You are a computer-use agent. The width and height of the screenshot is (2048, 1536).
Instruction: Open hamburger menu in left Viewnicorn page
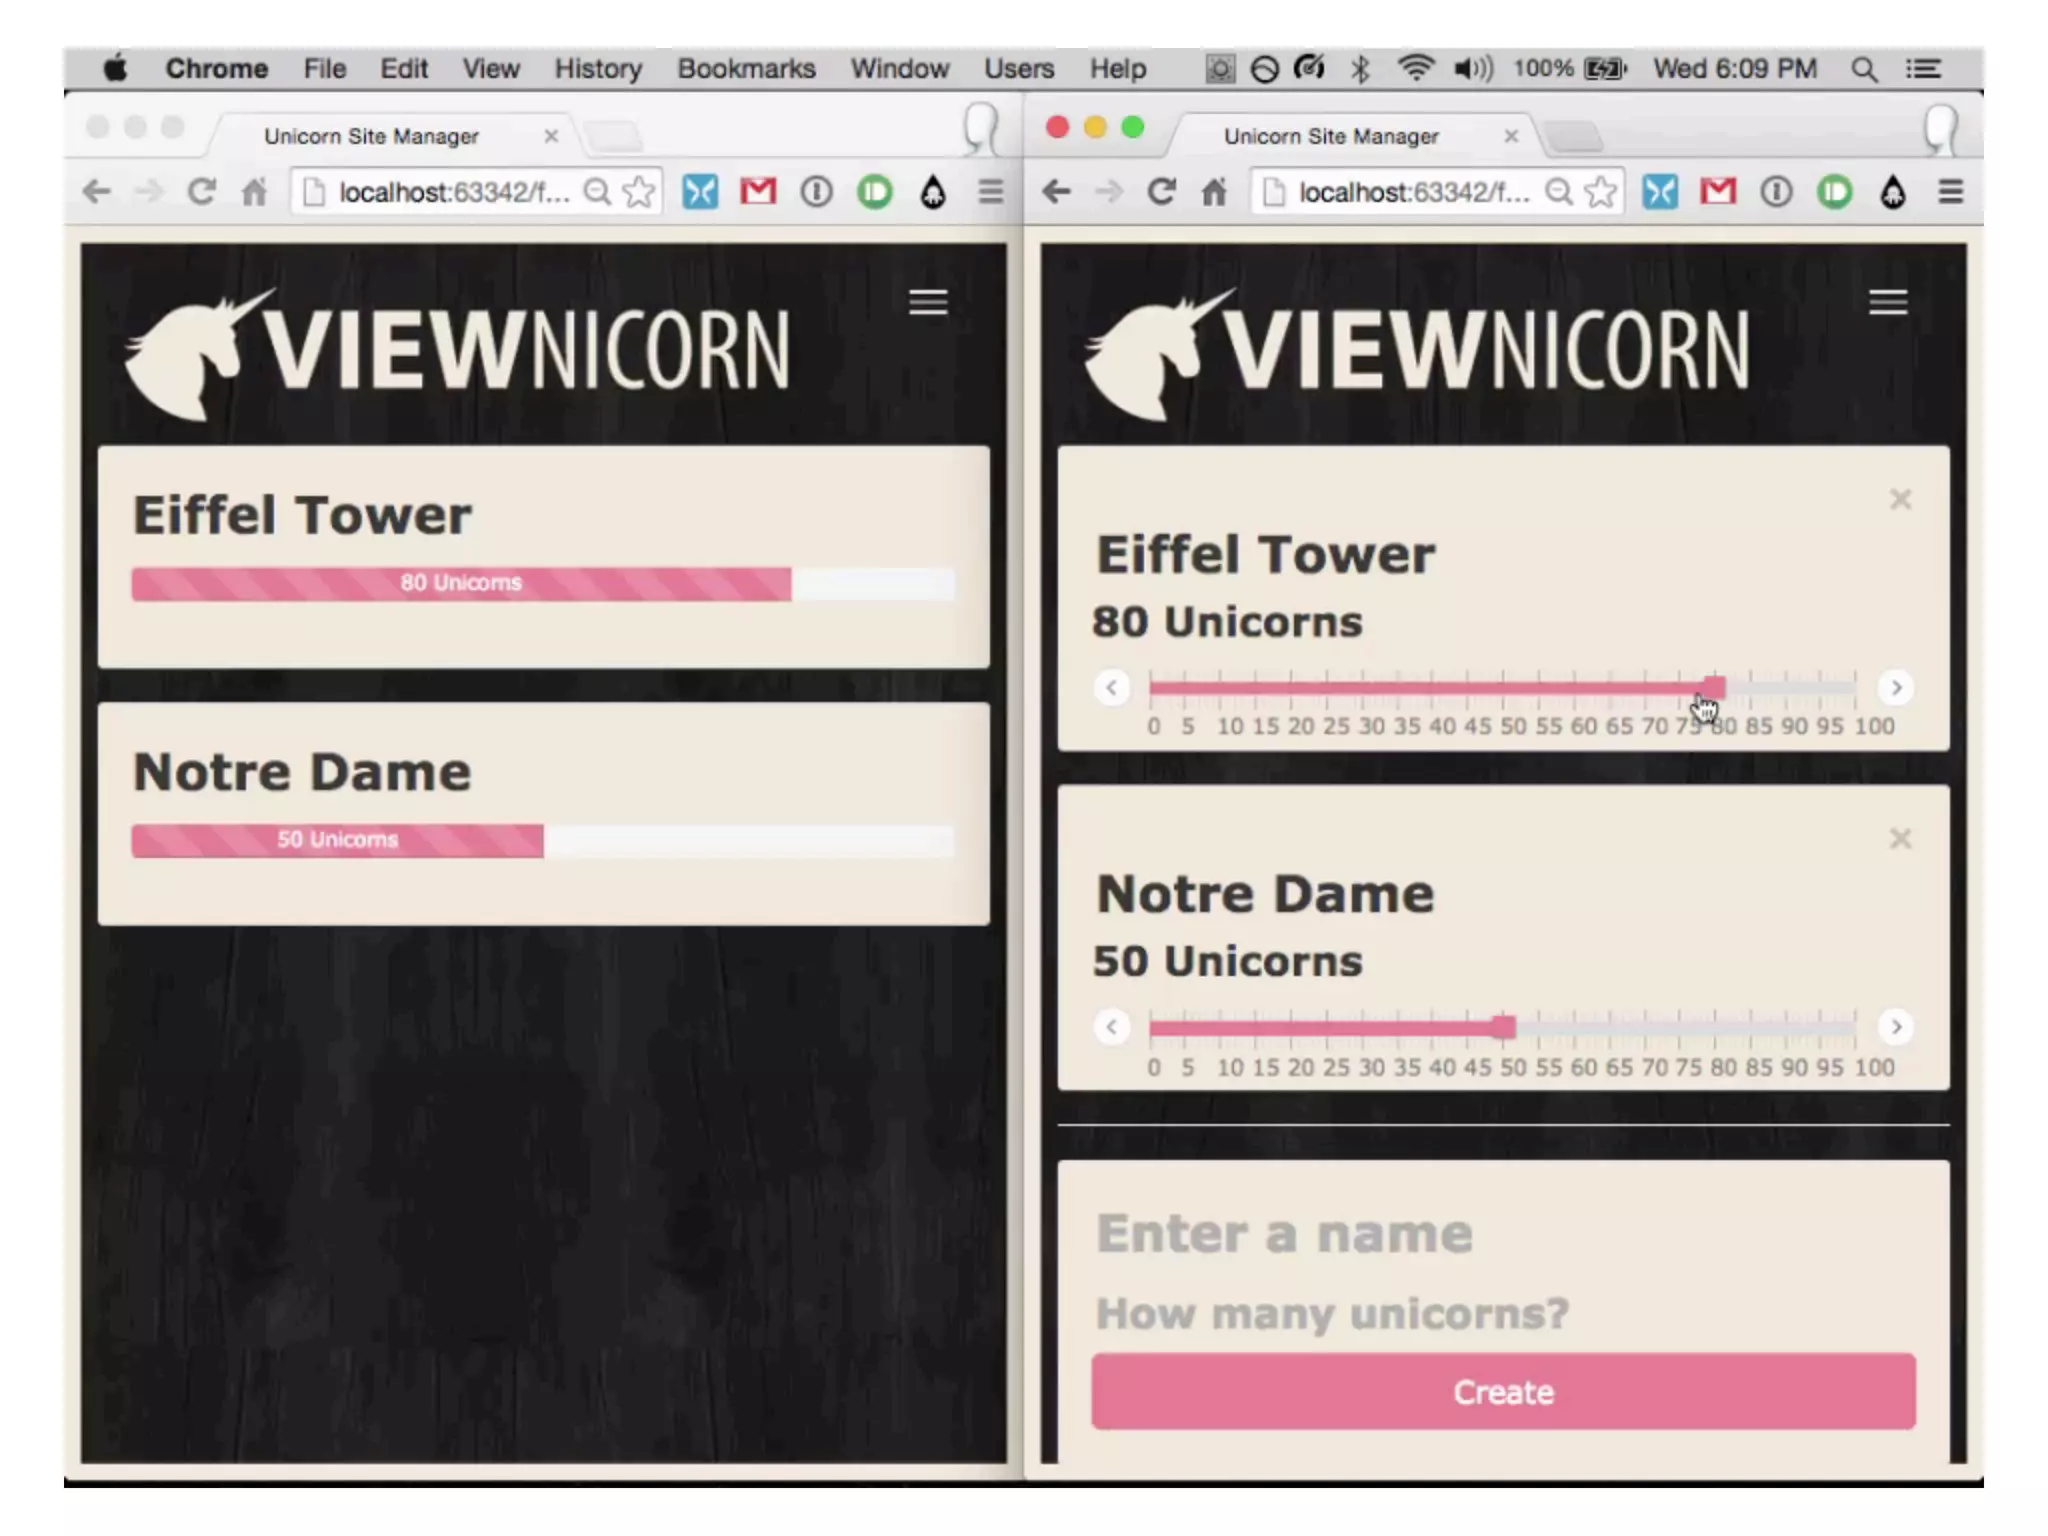pos(927,302)
